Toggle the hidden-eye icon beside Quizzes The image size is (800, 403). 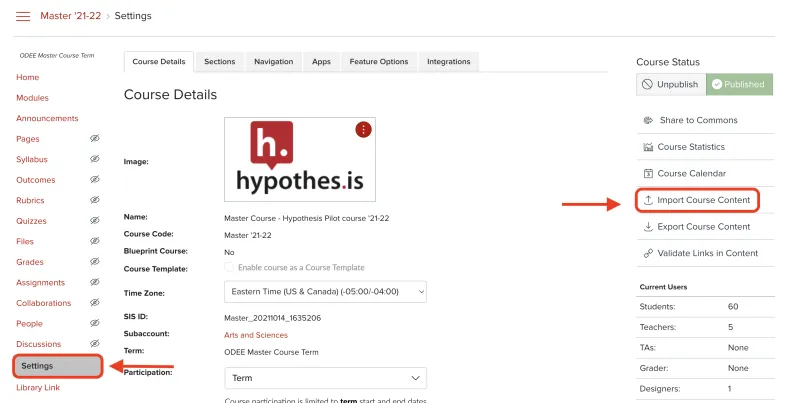pyautogui.click(x=95, y=220)
